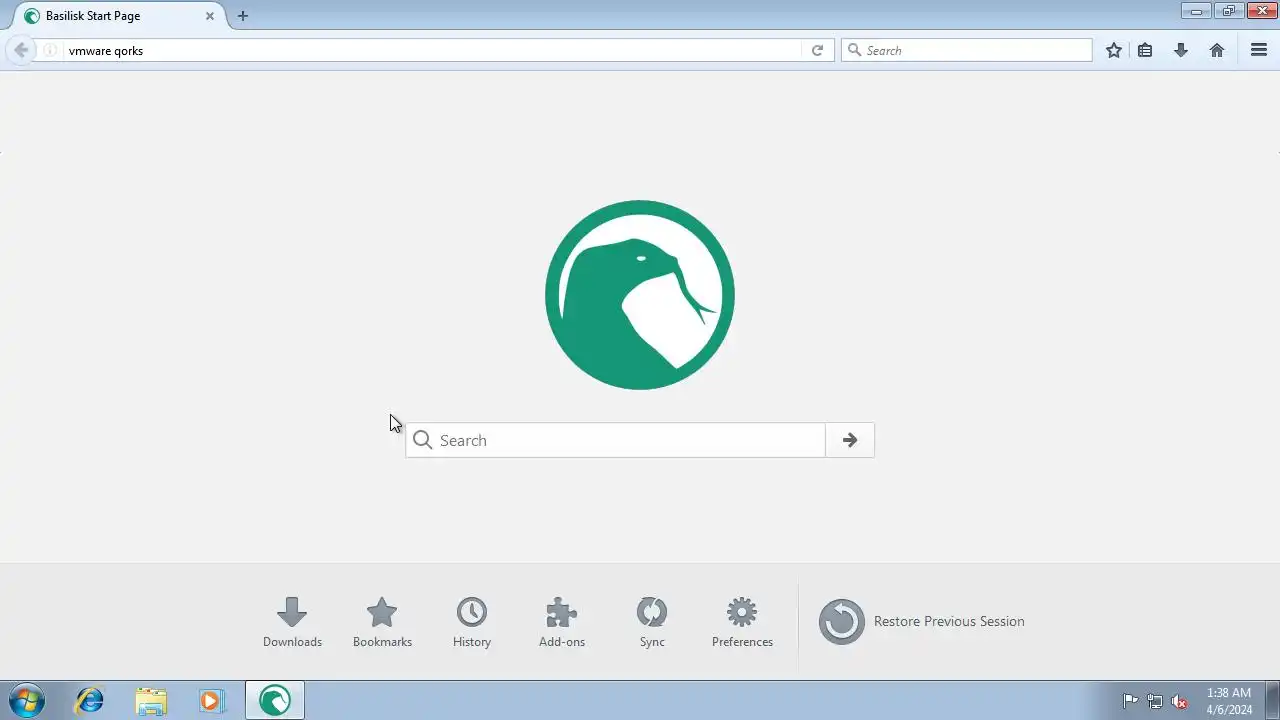Viewport: 1280px width, 720px height.
Task: Open Preferences from the start page
Action: [742, 621]
